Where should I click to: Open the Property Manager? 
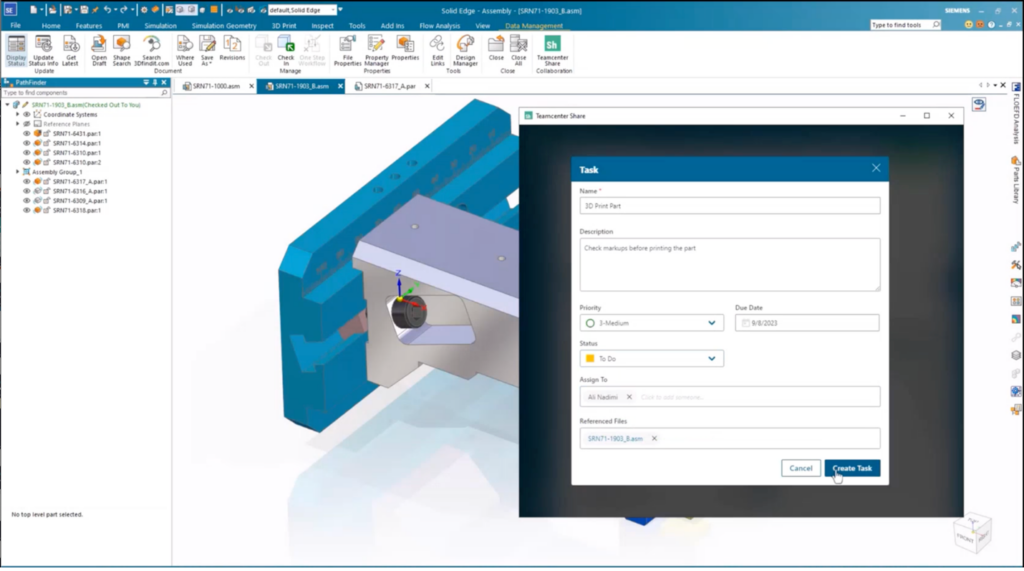tap(376, 48)
